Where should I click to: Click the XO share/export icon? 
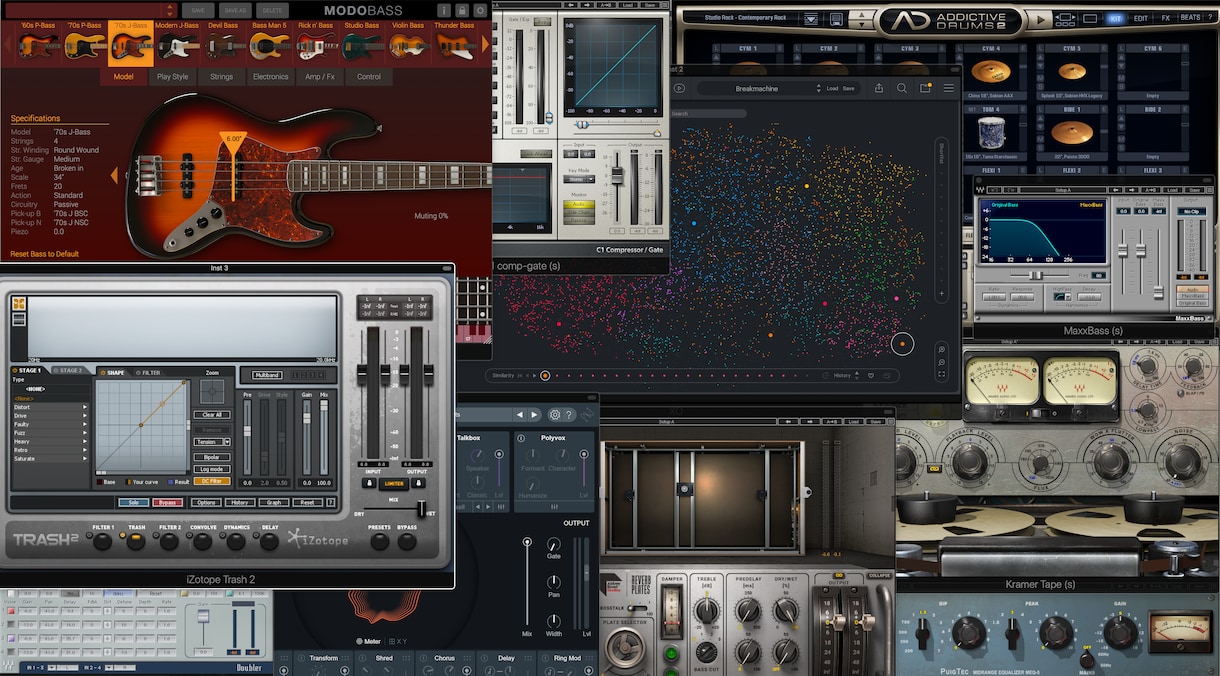point(878,88)
